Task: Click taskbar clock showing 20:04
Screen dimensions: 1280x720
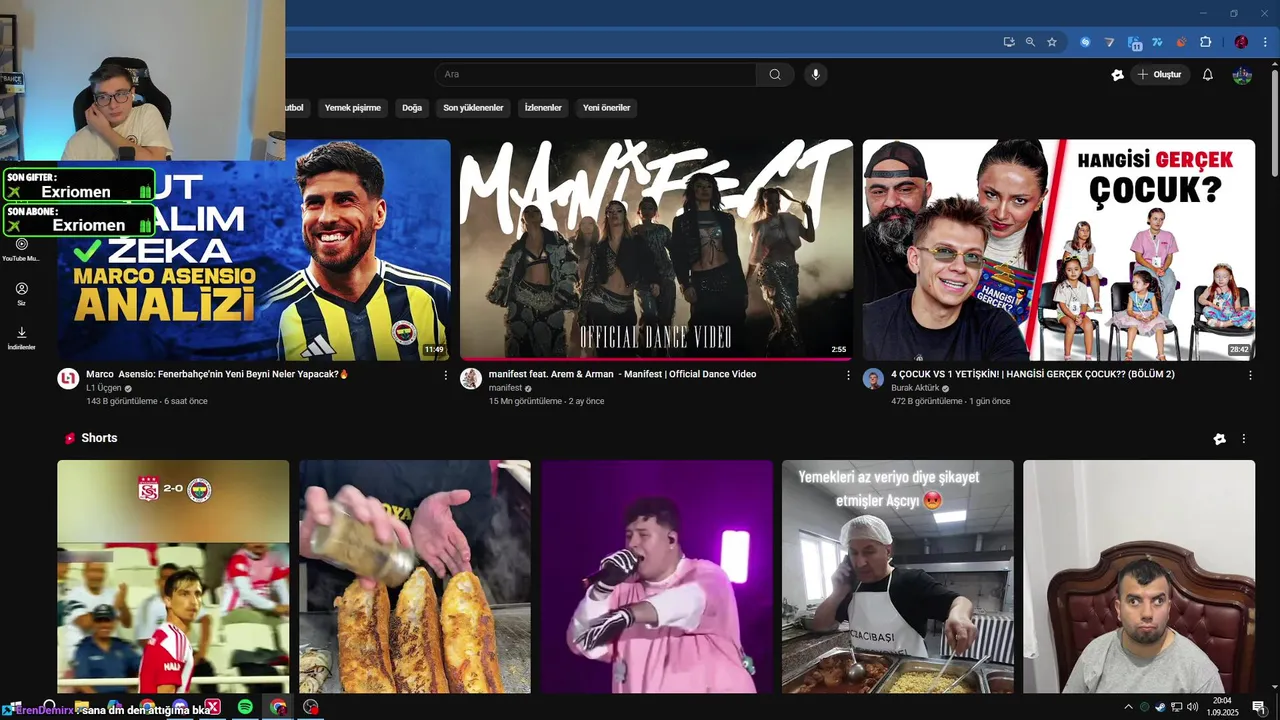Action: 1222,707
